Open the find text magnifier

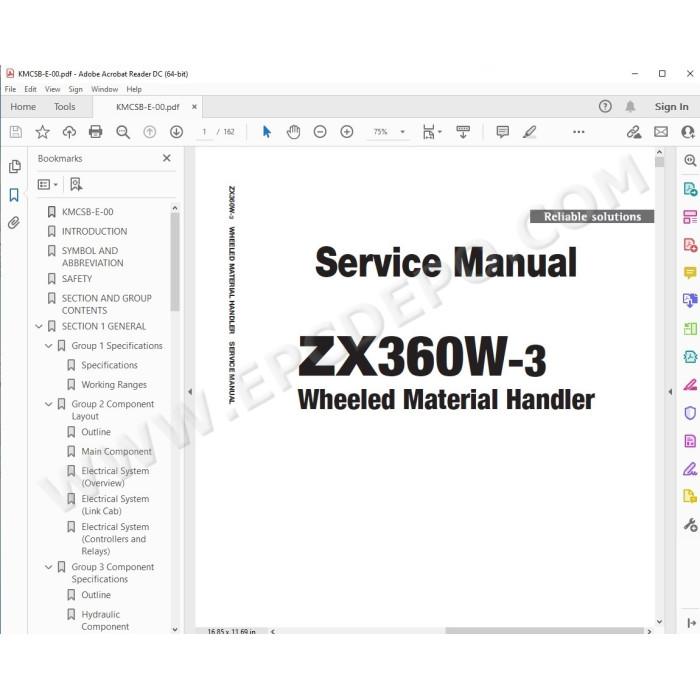tap(123, 132)
